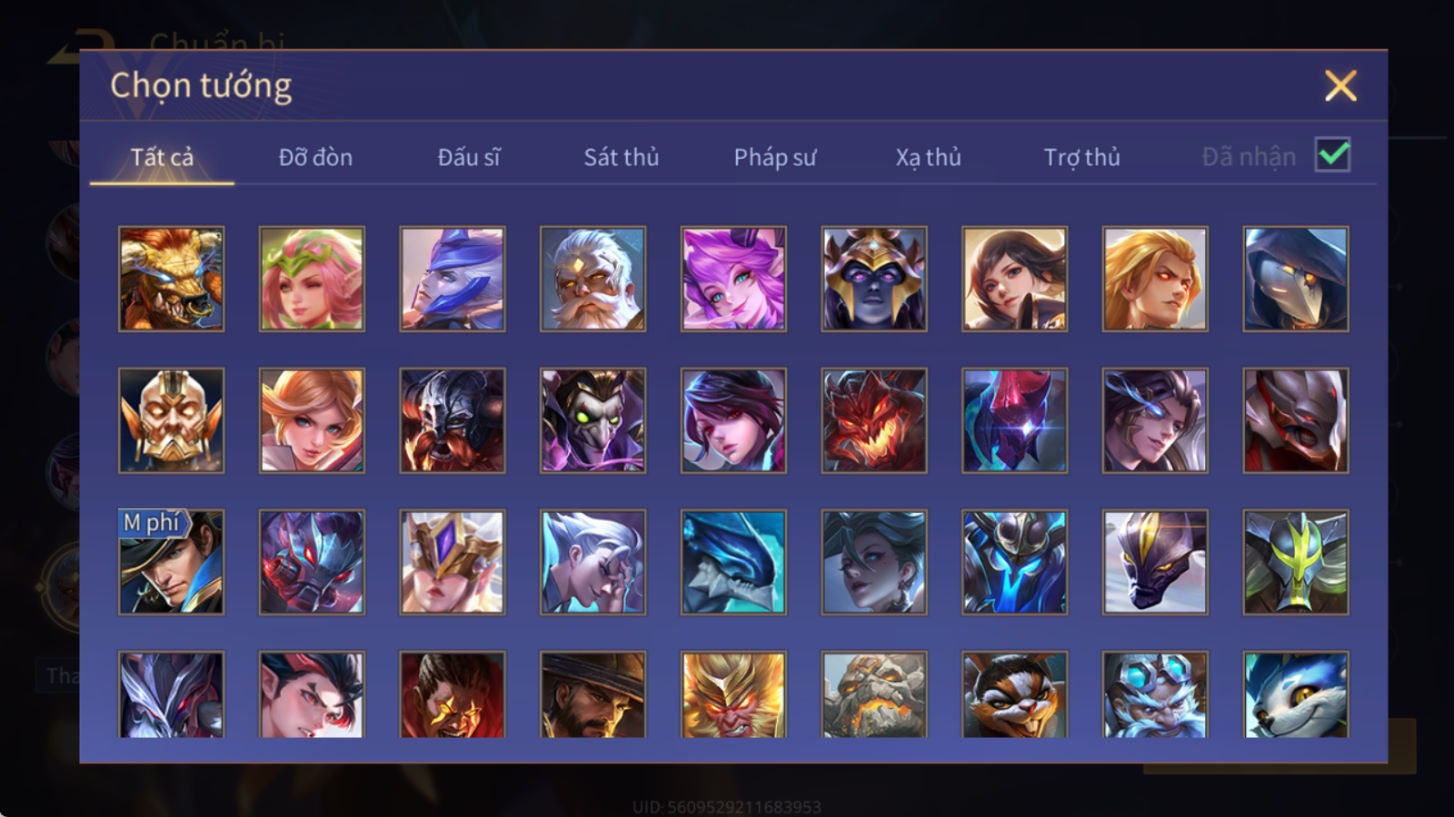Filter by Xạ thủ role
The height and width of the screenshot is (817, 1454).
(x=928, y=157)
